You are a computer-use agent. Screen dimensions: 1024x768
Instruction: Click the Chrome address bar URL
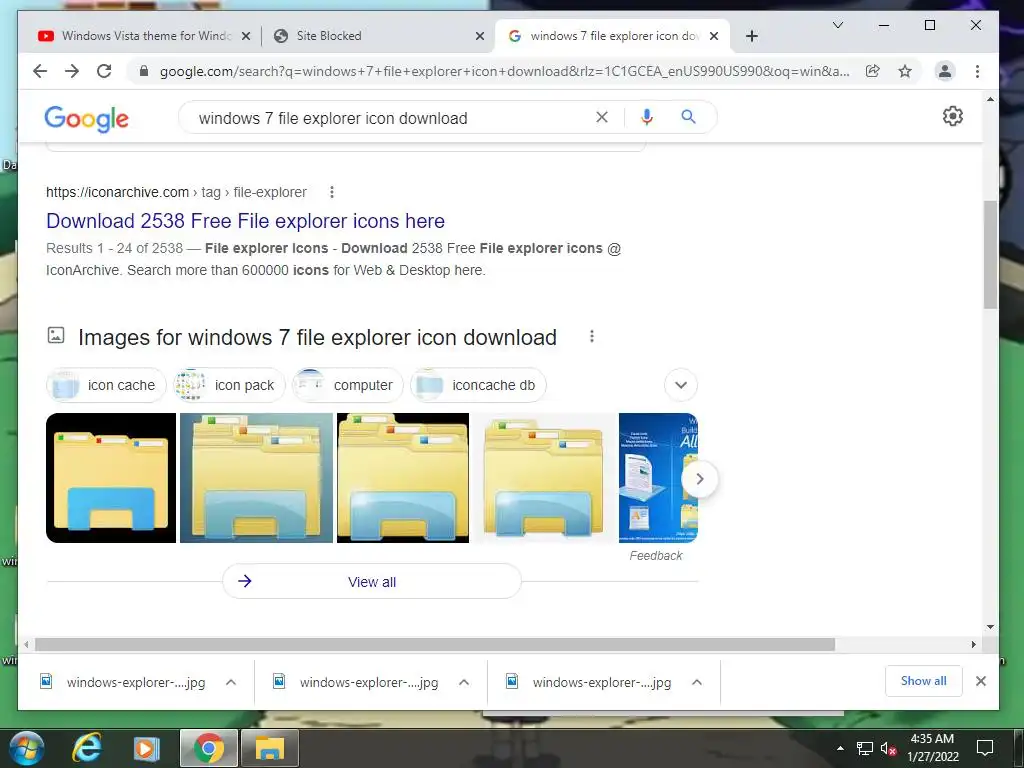coord(504,71)
